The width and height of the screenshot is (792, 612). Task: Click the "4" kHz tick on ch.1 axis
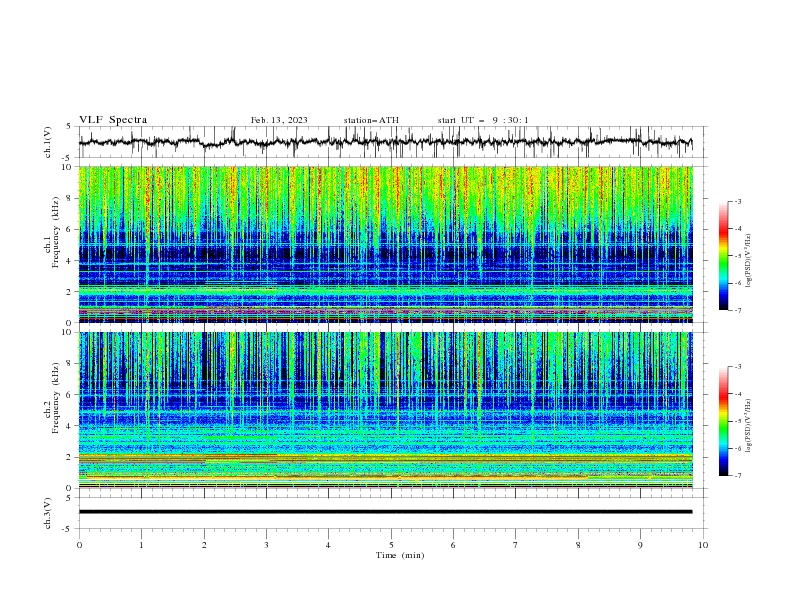(71, 261)
